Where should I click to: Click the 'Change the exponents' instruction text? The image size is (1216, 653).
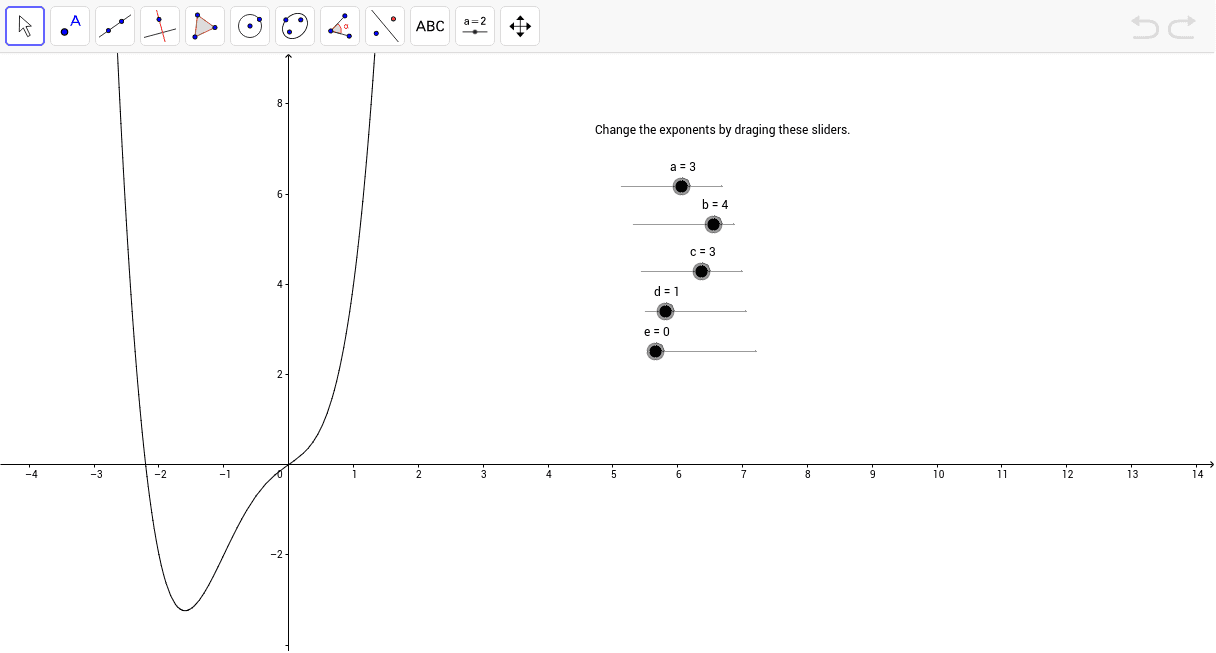722,130
